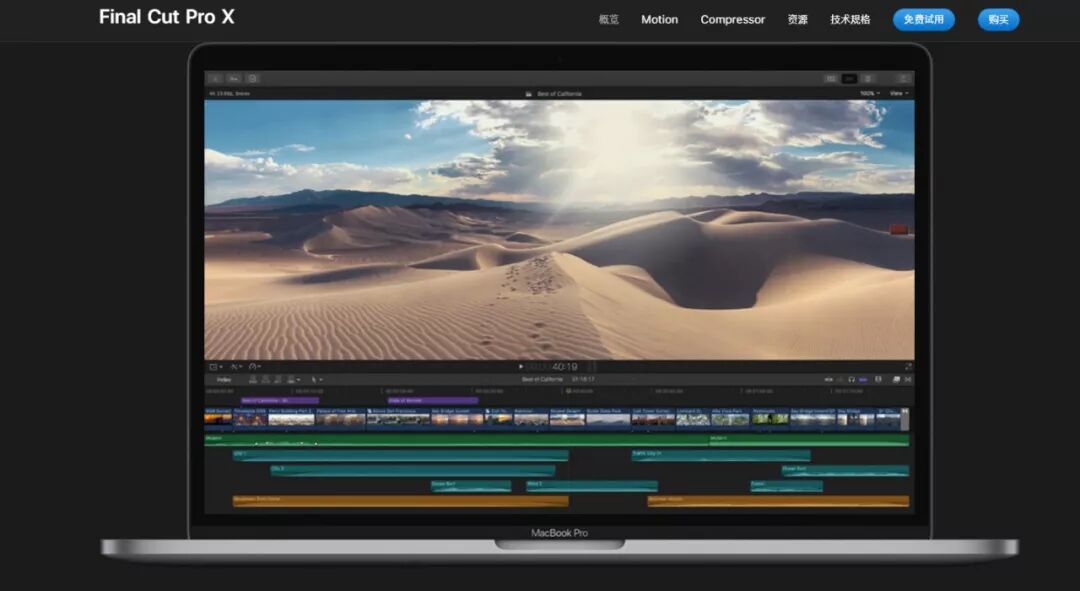Select the right orange audio clip
Screen dimensions: 1080x591
click(778, 501)
